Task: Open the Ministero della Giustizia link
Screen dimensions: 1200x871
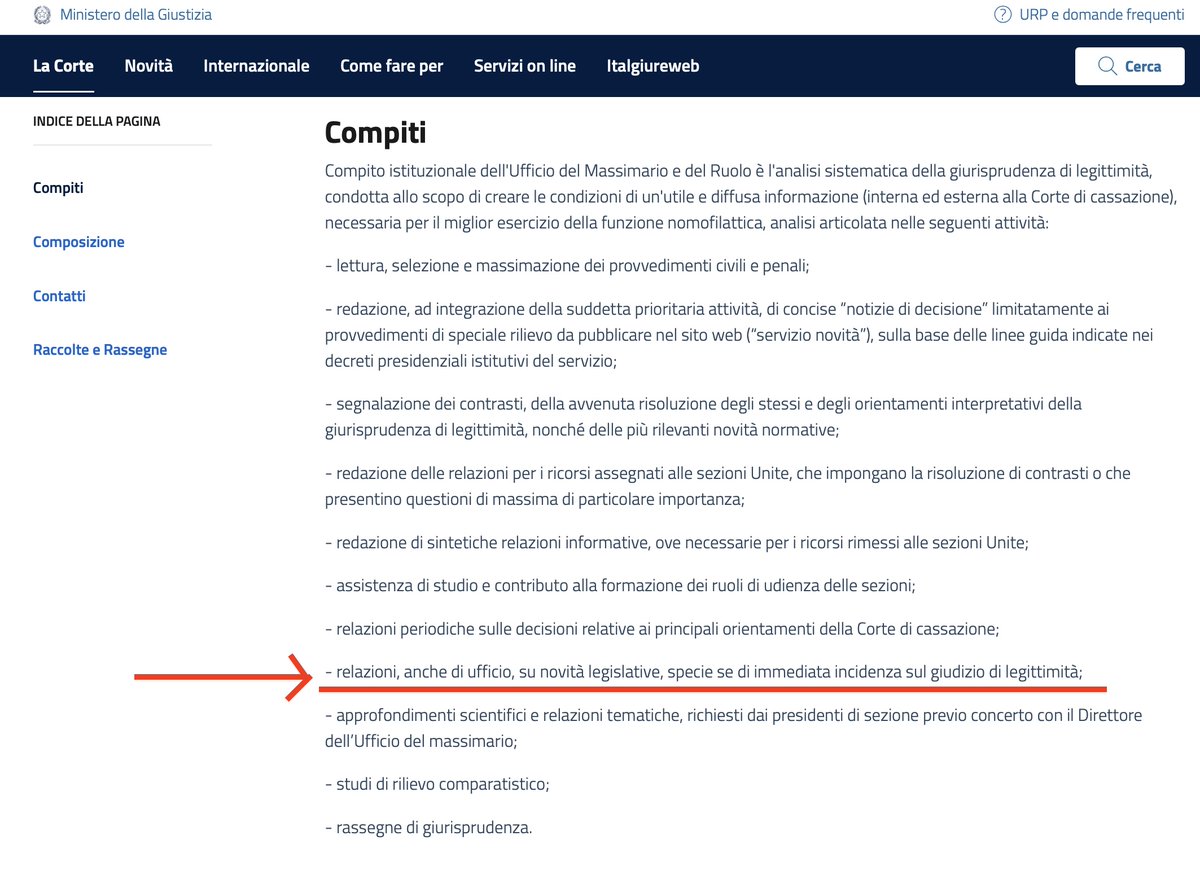Action: tap(136, 15)
